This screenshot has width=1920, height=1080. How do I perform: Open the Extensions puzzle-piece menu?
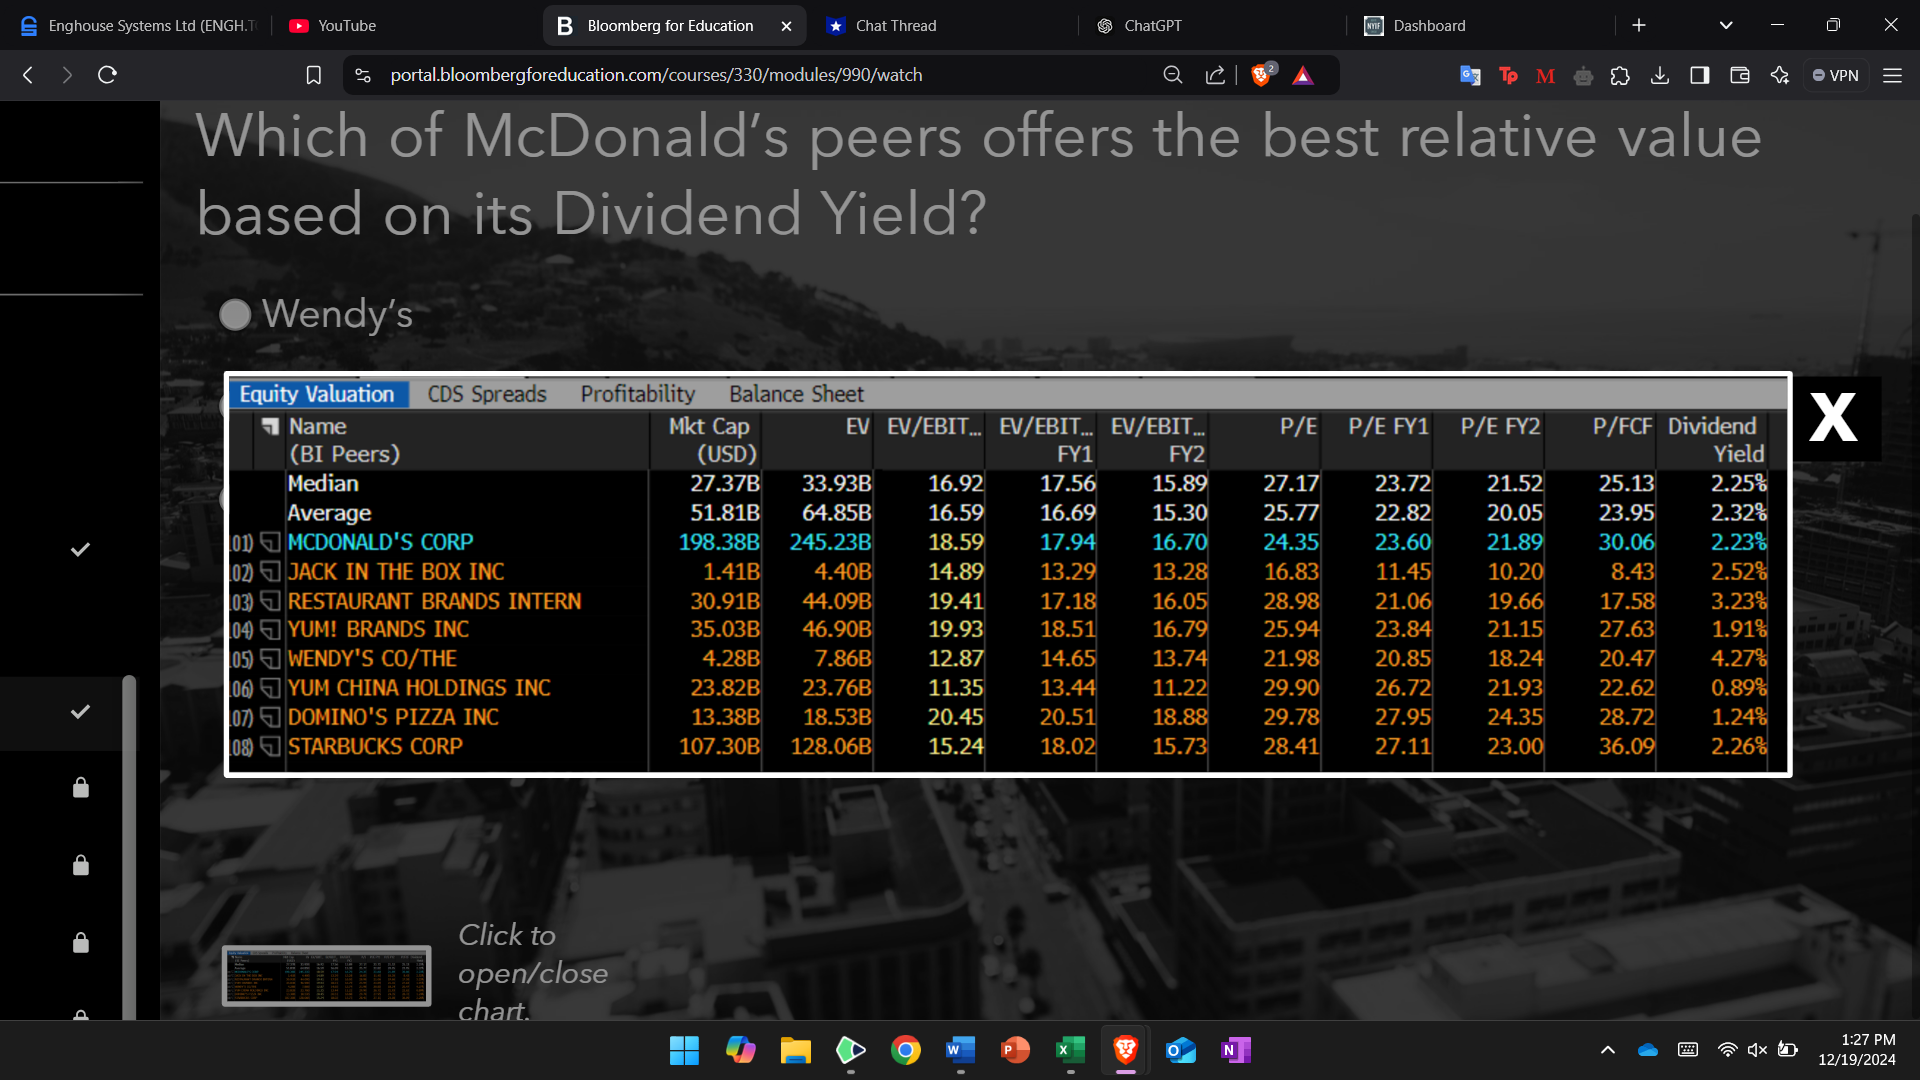pyautogui.click(x=1620, y=75)
